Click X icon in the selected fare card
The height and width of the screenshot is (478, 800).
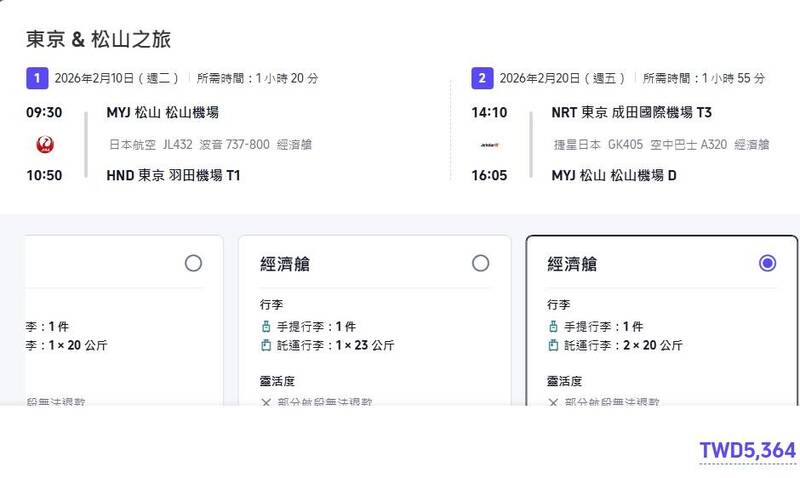pyautogui.click(x=553, y=402)
